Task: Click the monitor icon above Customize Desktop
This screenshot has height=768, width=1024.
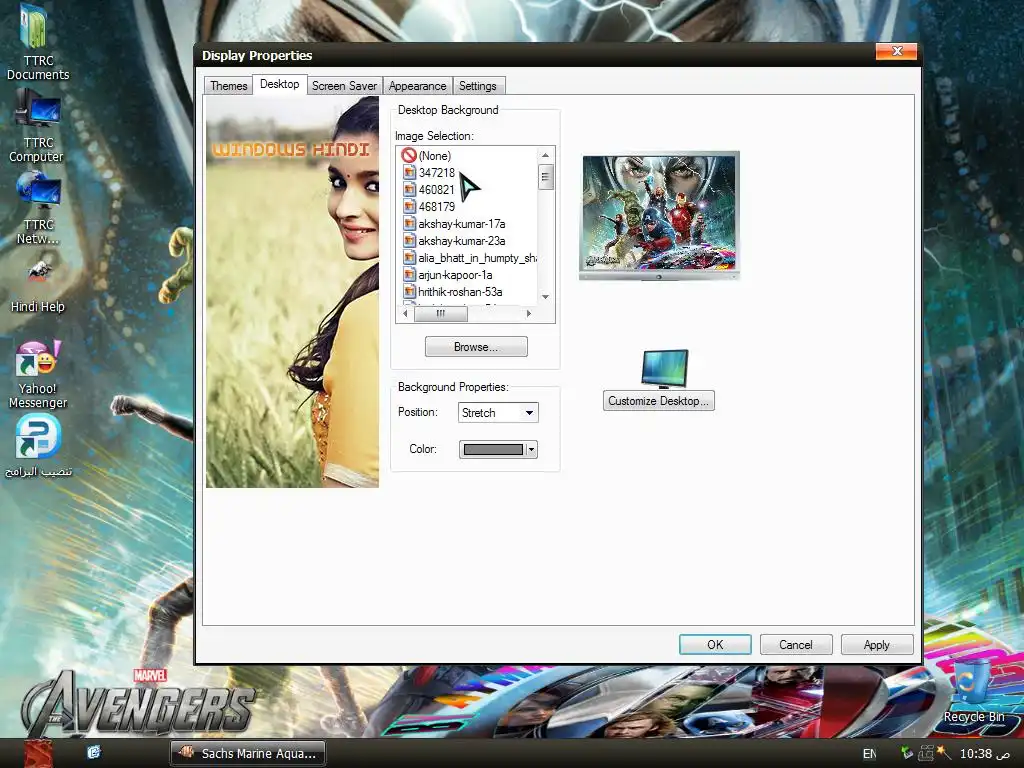Action: tap(665, 368)
